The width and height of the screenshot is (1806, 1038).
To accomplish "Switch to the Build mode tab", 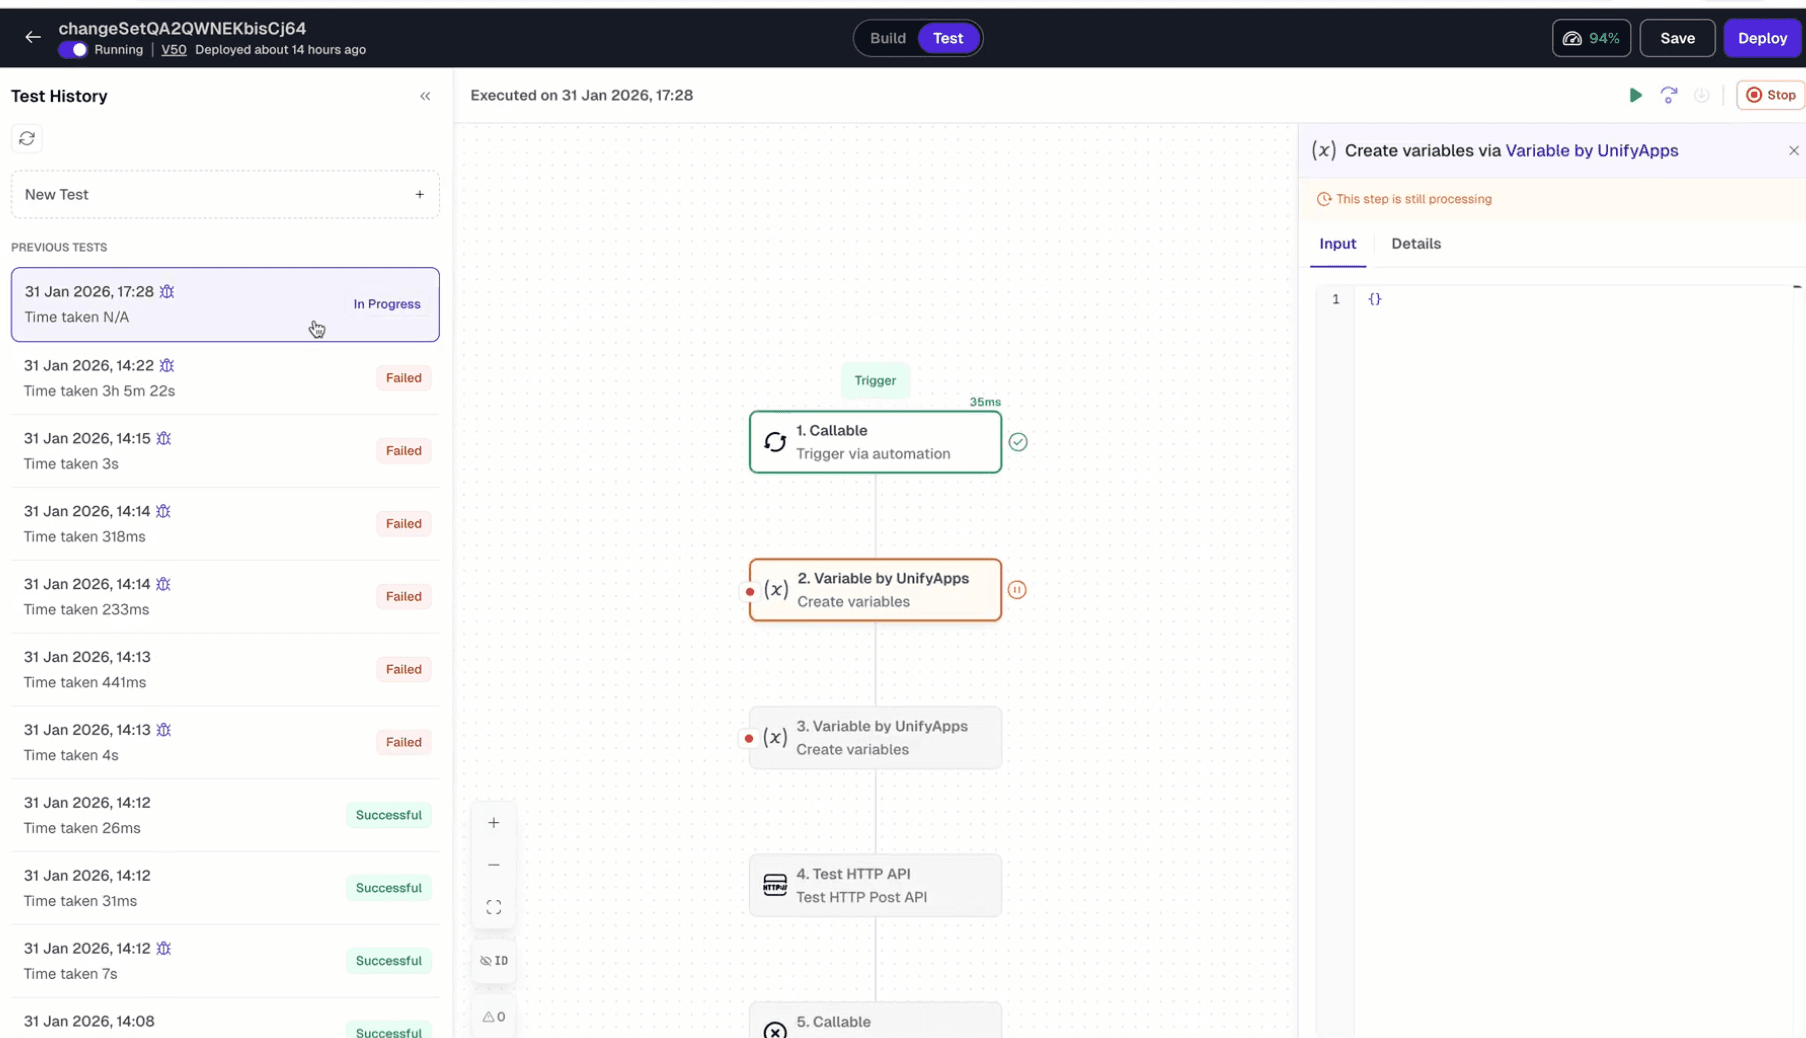I will [887, 38].
